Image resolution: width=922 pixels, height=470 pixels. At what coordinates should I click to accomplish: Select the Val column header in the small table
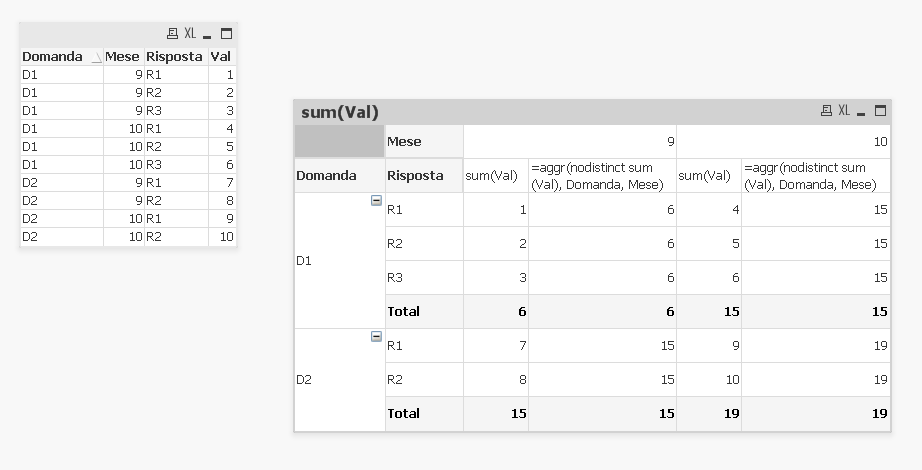[221, 57]
